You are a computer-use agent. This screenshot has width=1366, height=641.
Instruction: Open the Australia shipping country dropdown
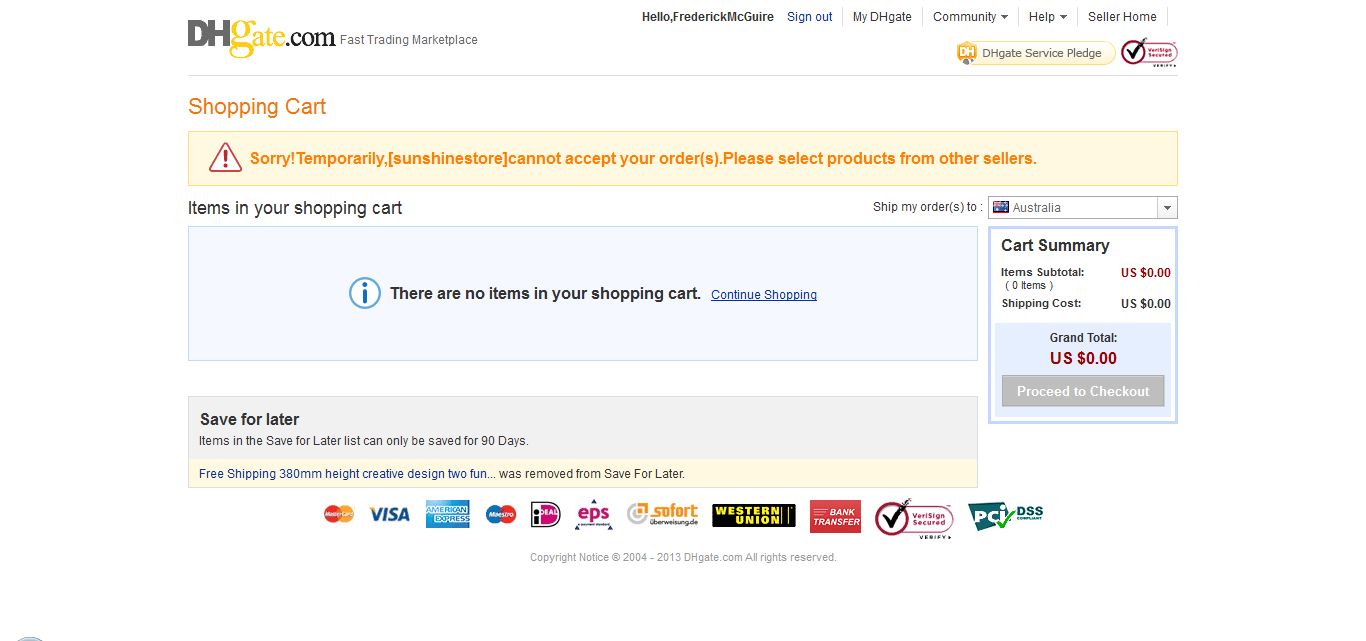(x=1082, y=207)
